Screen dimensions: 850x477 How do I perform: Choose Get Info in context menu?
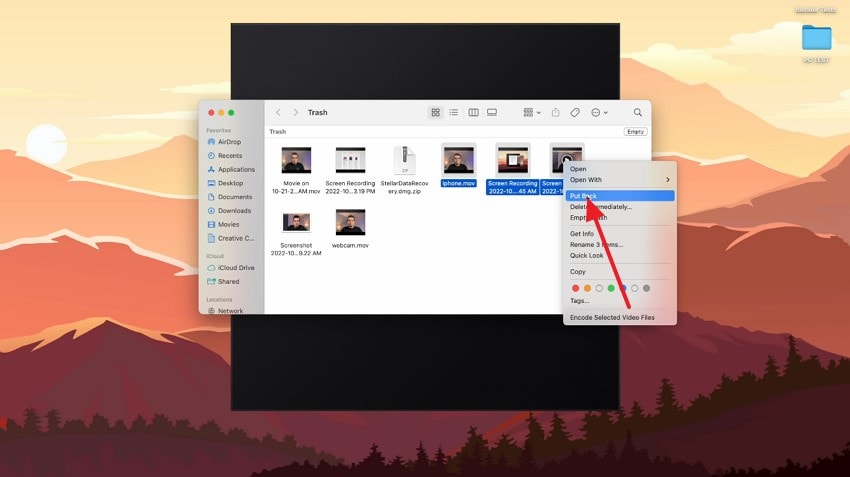(x=620, y=234)
